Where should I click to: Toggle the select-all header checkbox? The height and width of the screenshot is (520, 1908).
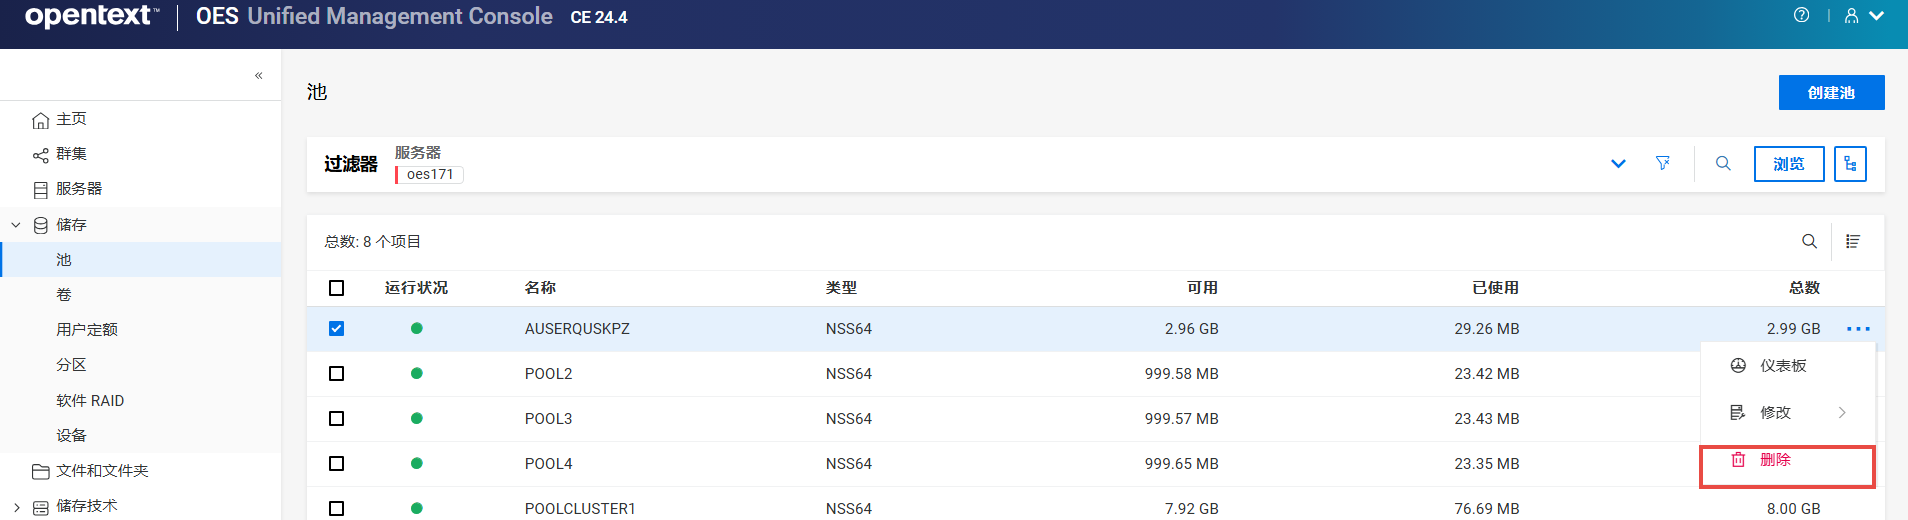[337, 288]
